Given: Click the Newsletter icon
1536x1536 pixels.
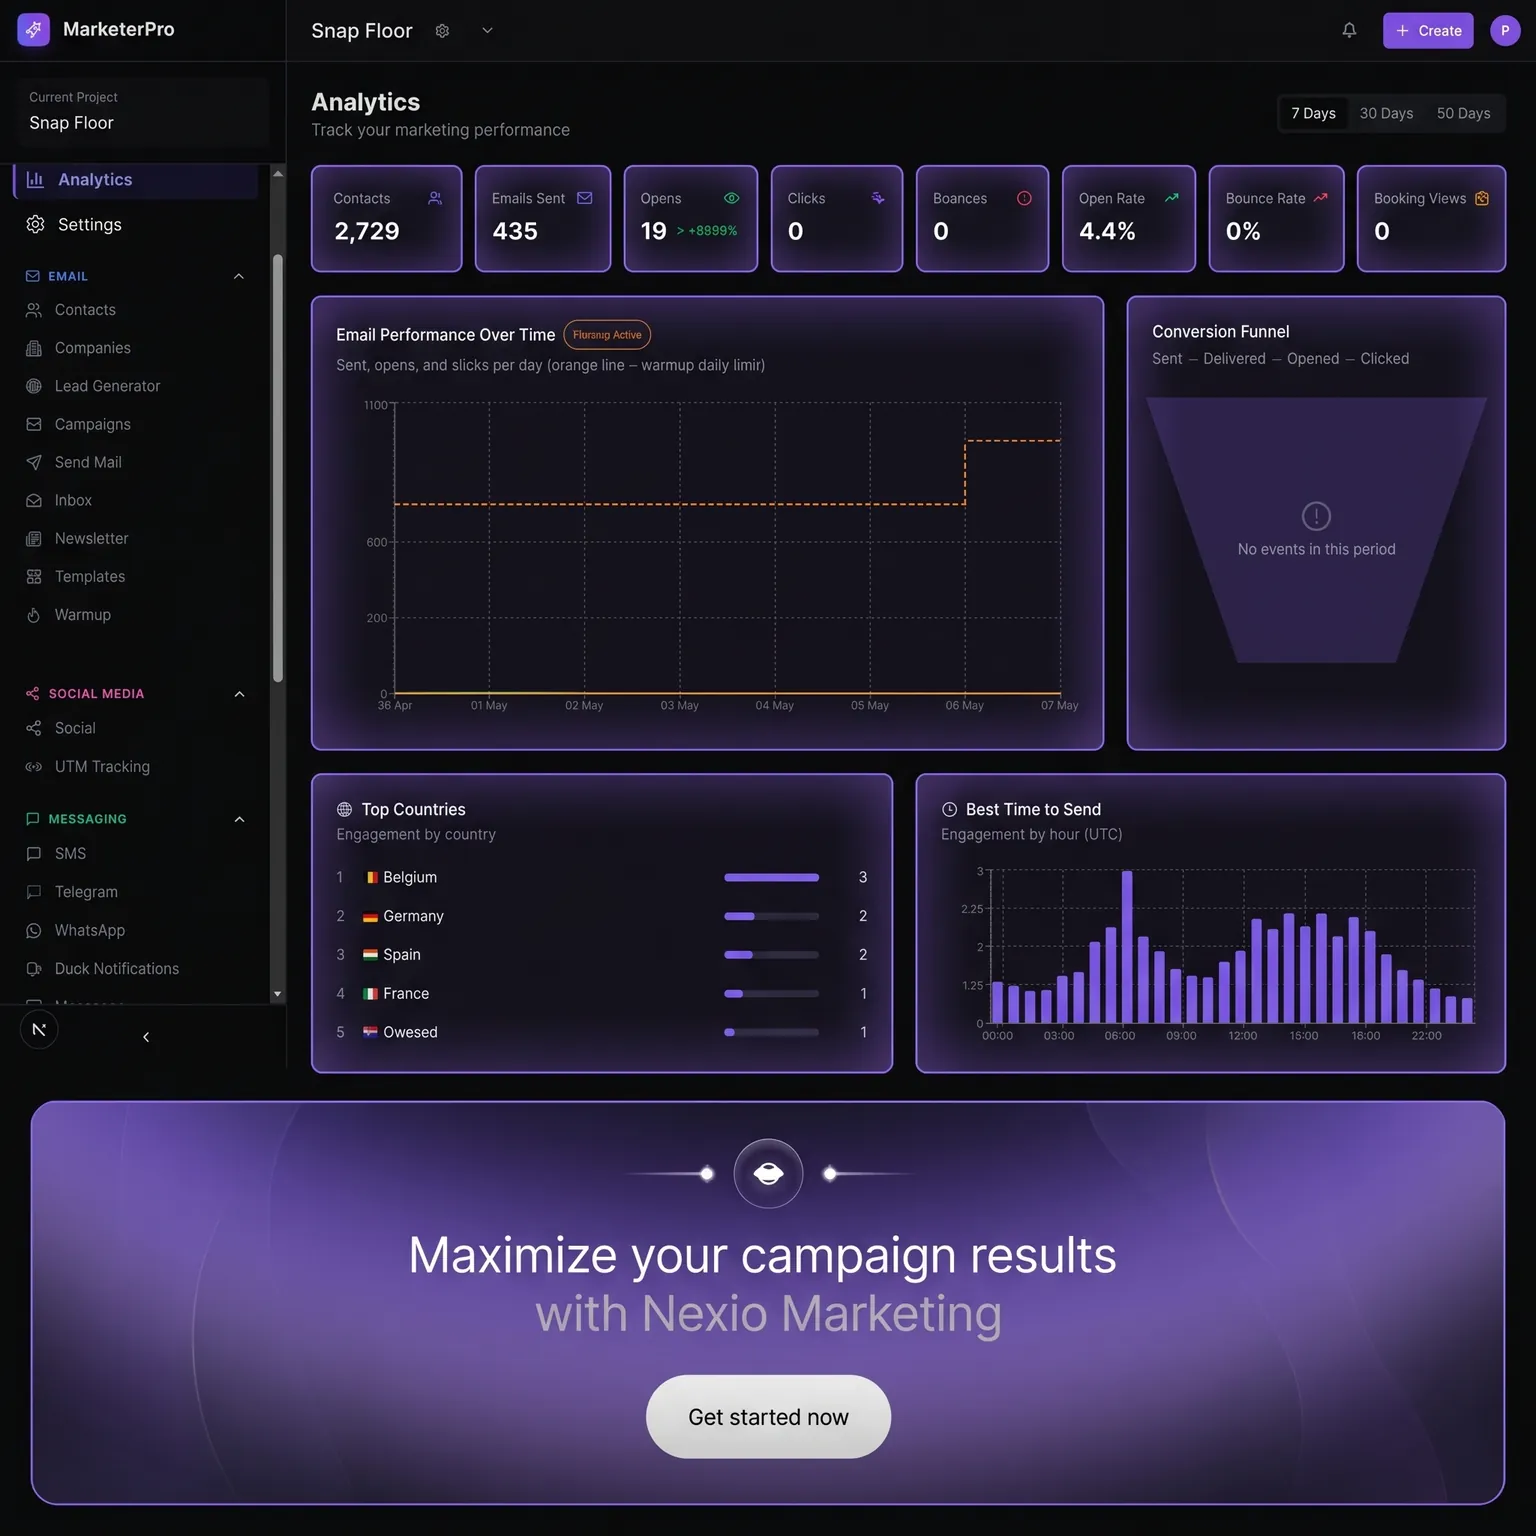Looking at the screenshot, I should point(34,538).
